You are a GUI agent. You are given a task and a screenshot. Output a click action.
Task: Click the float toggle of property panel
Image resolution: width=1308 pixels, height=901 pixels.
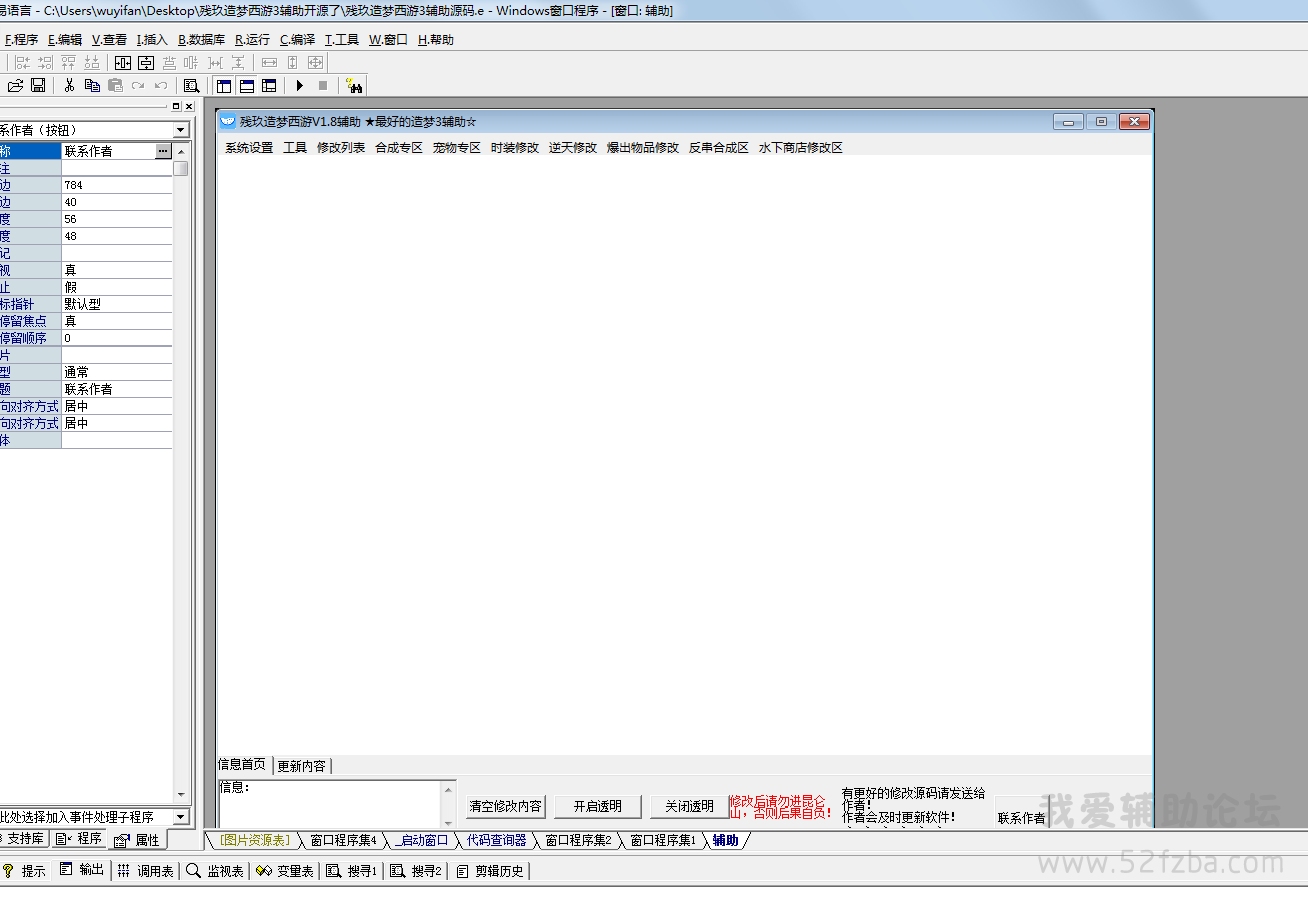click(x=176, y=106)
